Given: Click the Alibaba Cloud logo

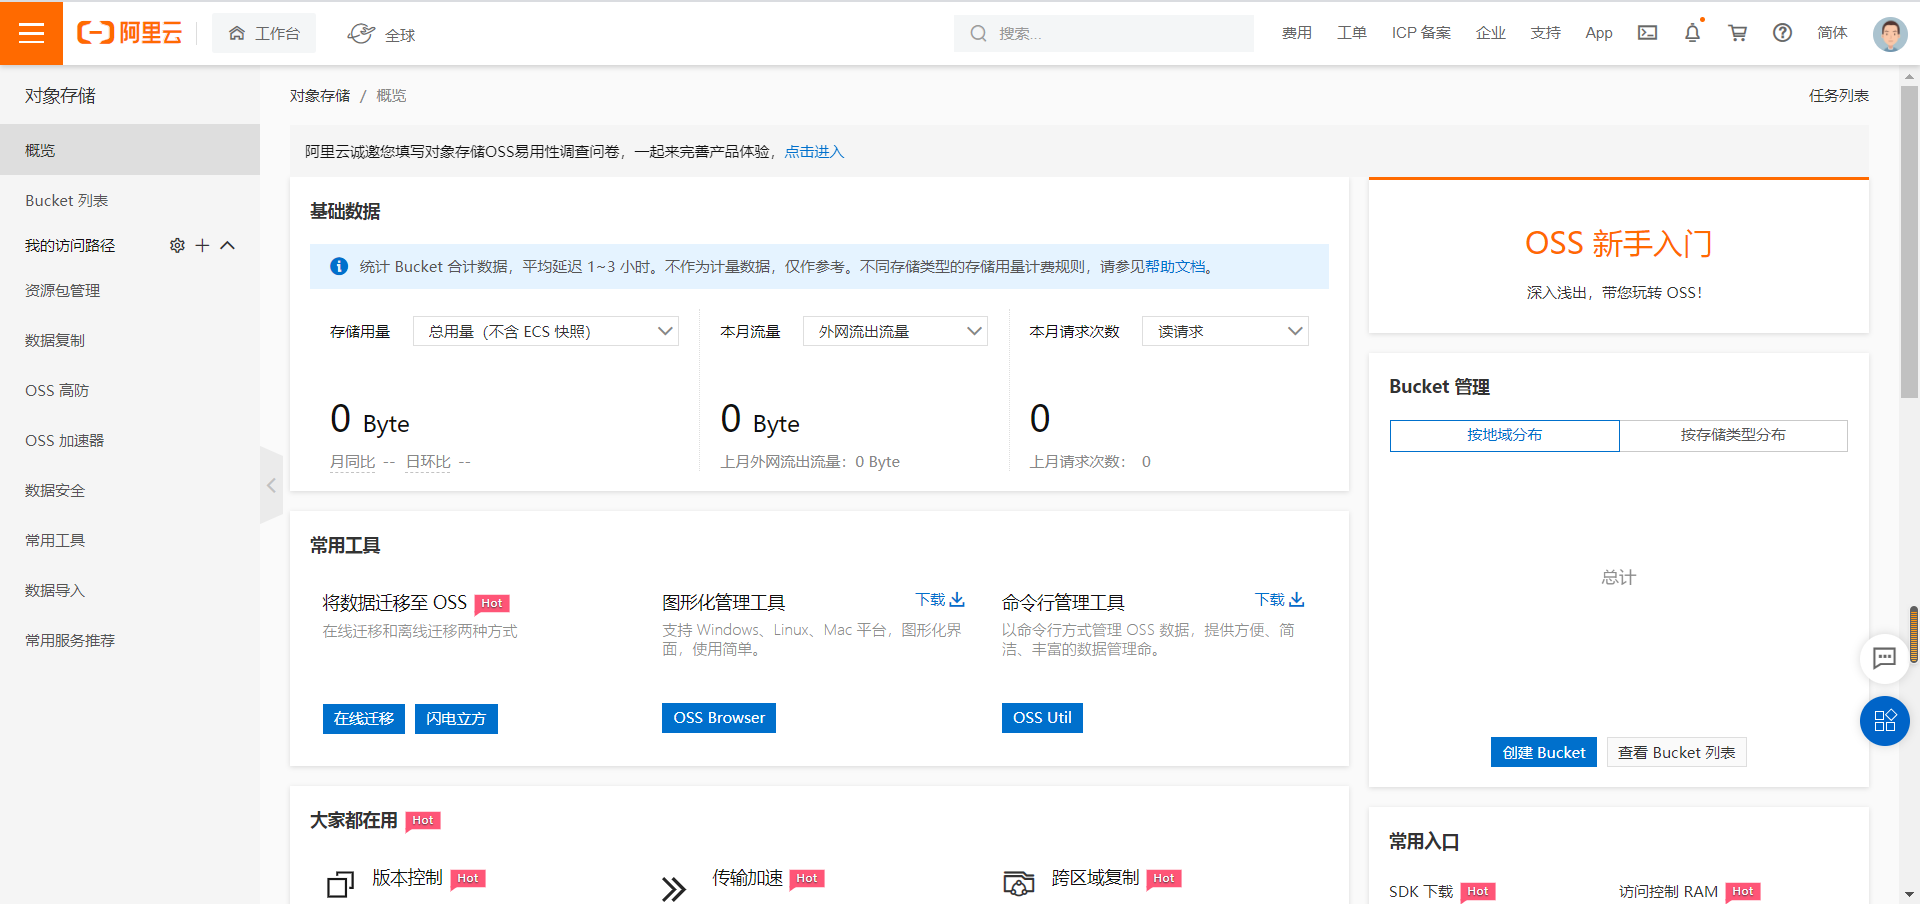Looking at the screenshot, I should (130, 33).
